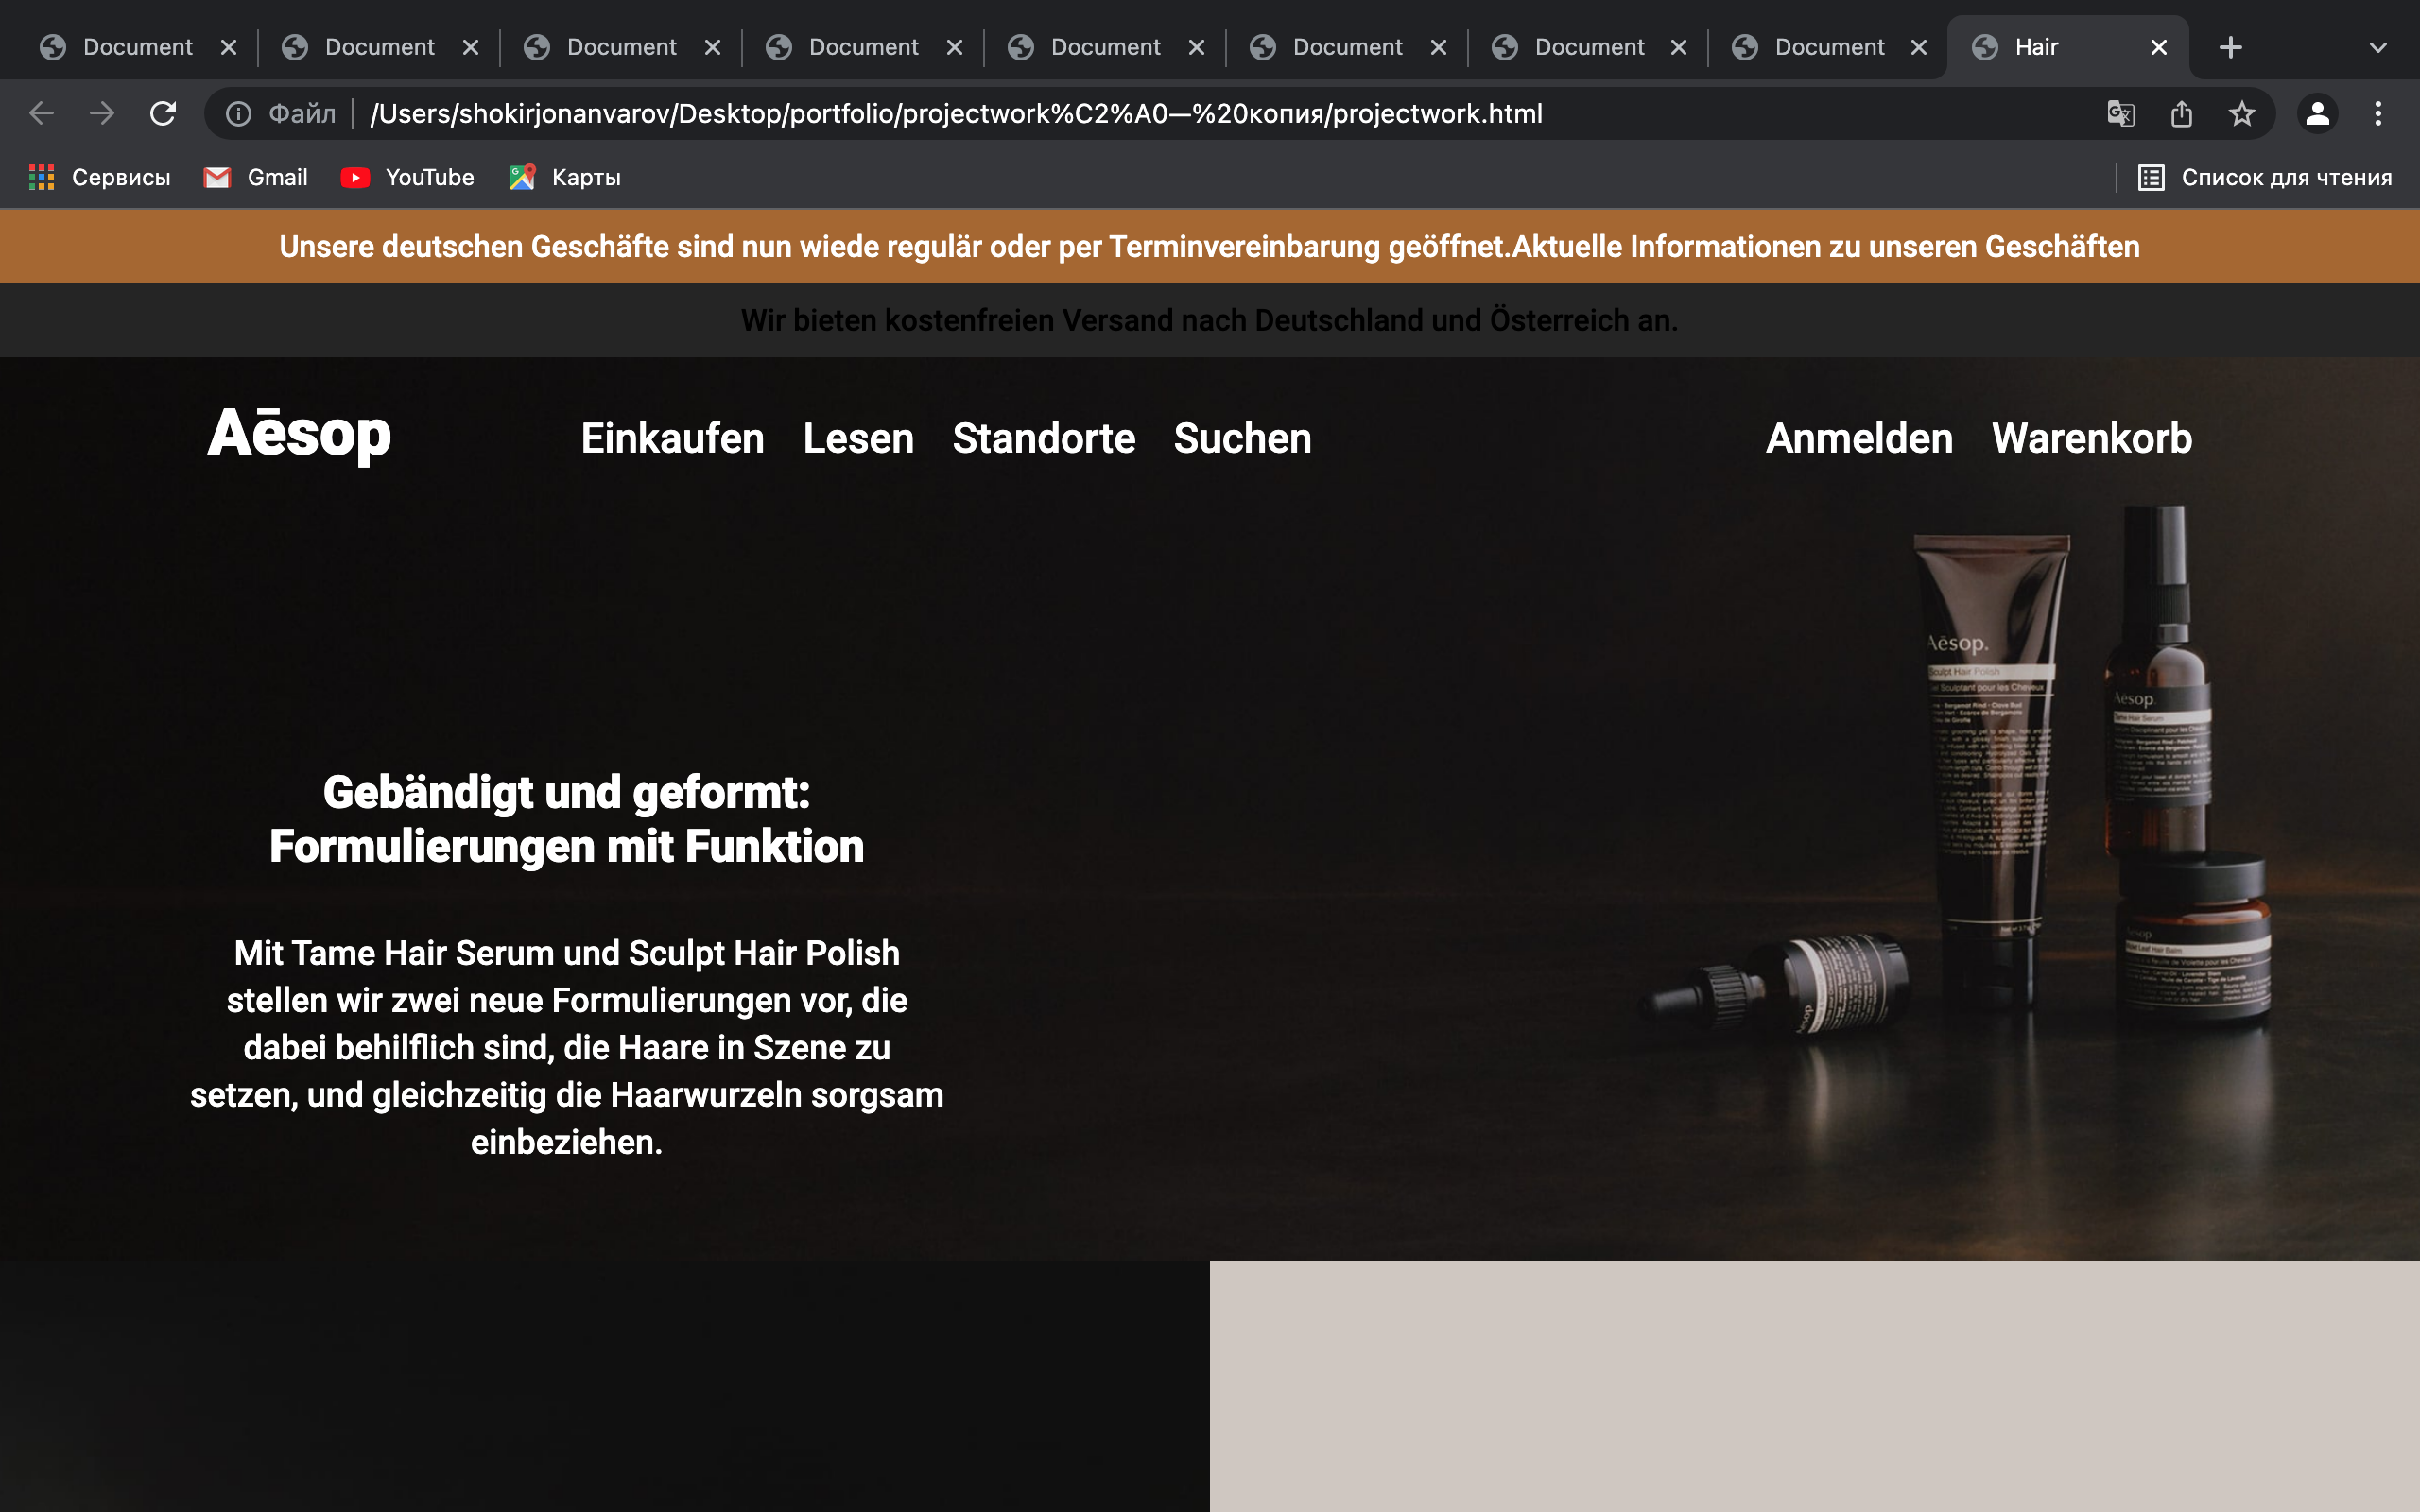The image size is (2420, 1512).
Task: Open the Warenkorb cart link
Action: (x=2091, y=438)
